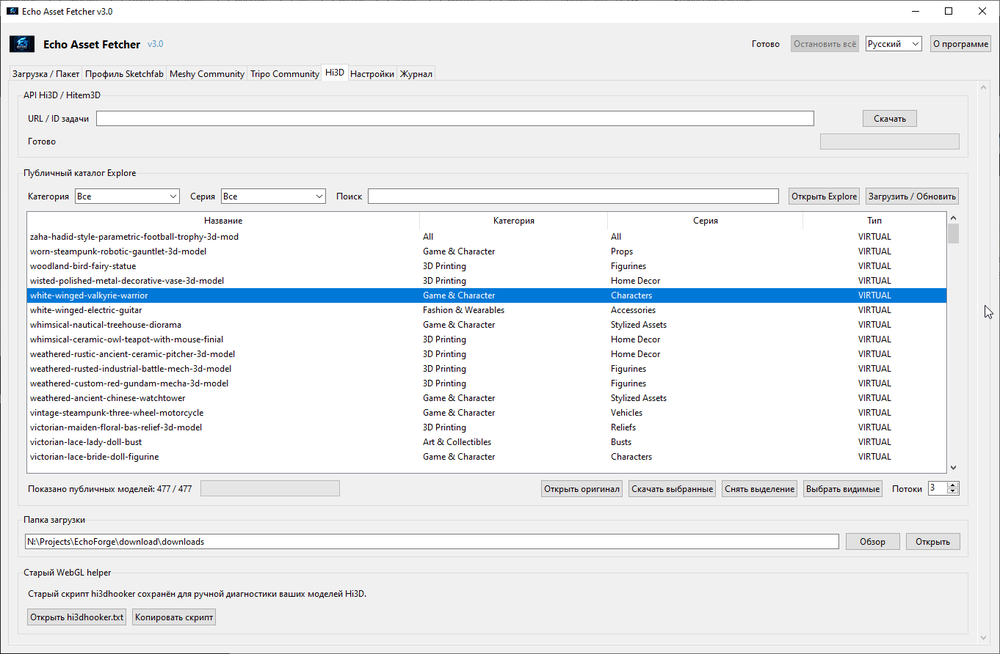The image size is (1000, 654).
Task: Switch to the Журнал tab
Action: [416, 74]
